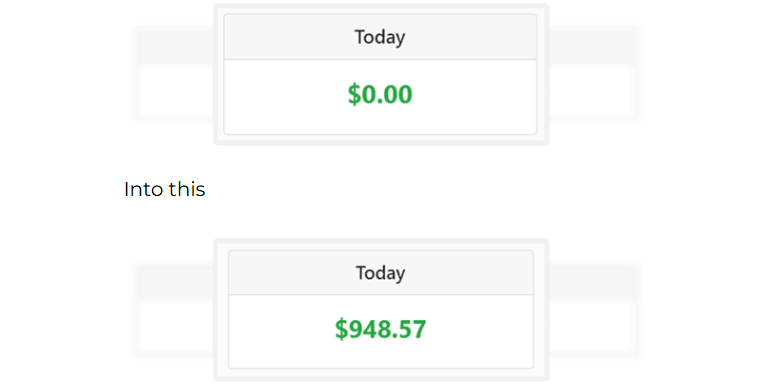Click the Today header above $0.00
This screenshot has width=758, height=384.
(x=380, y=37)
